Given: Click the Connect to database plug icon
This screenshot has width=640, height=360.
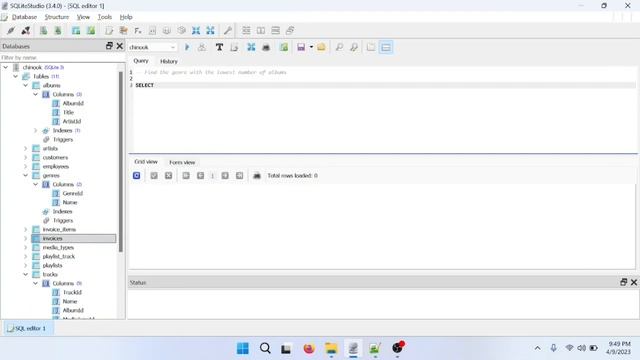Looking at the screenshot, I should click(x=11, y=31).
